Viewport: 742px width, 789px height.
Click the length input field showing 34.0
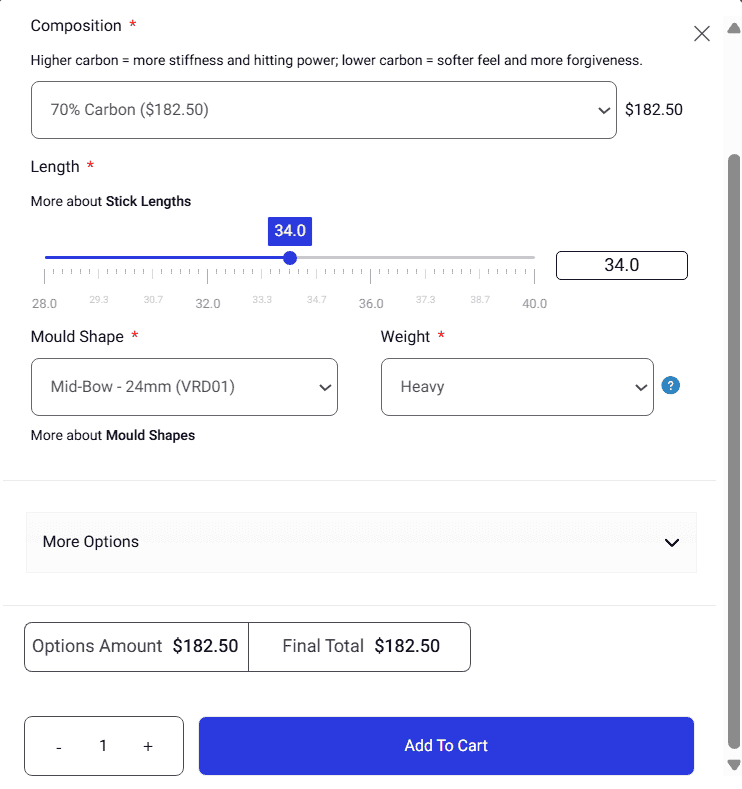coord(621,265)
